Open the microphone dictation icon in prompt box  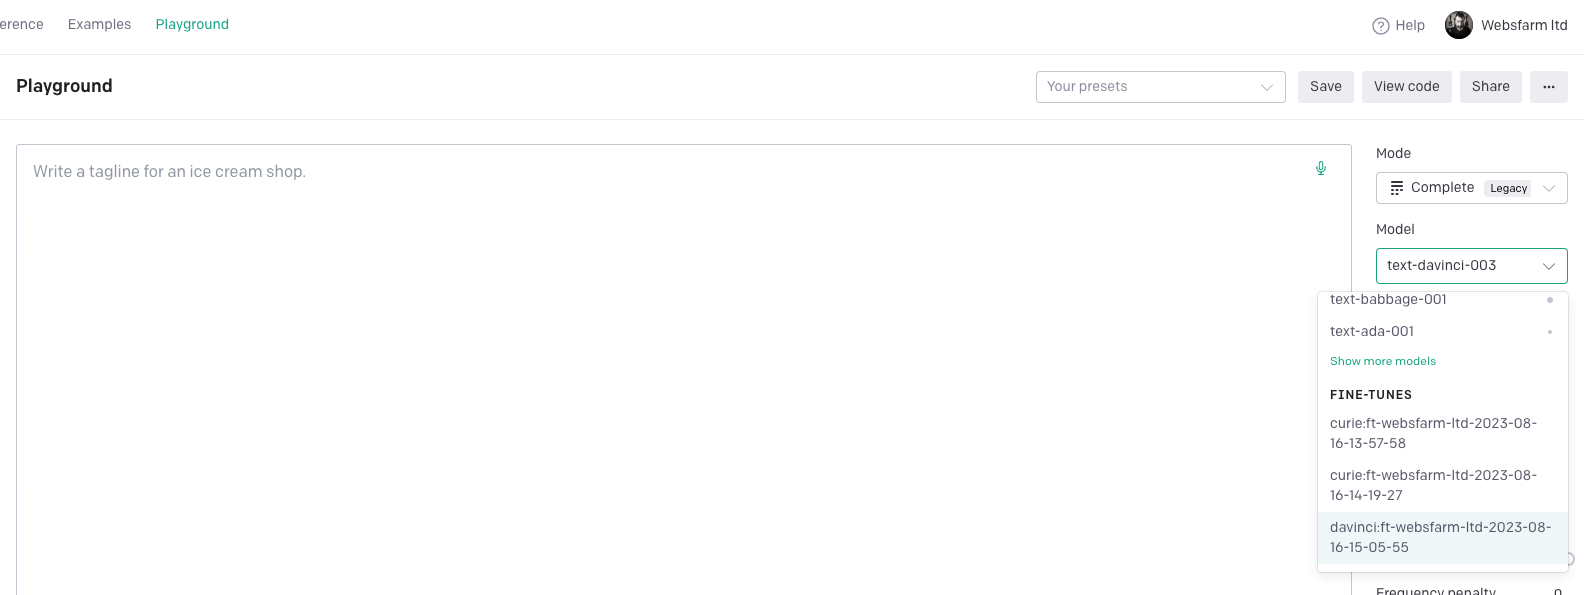pyautogui.click(x=1321, y=168)
